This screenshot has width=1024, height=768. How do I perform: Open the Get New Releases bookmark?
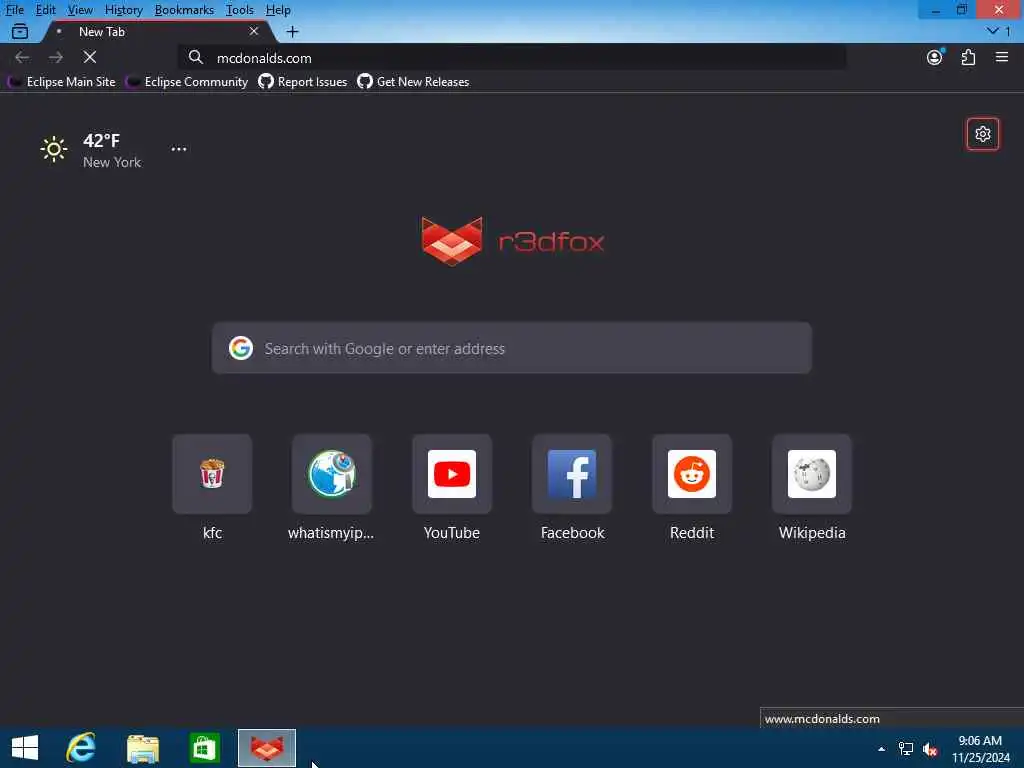pos(413,82)
